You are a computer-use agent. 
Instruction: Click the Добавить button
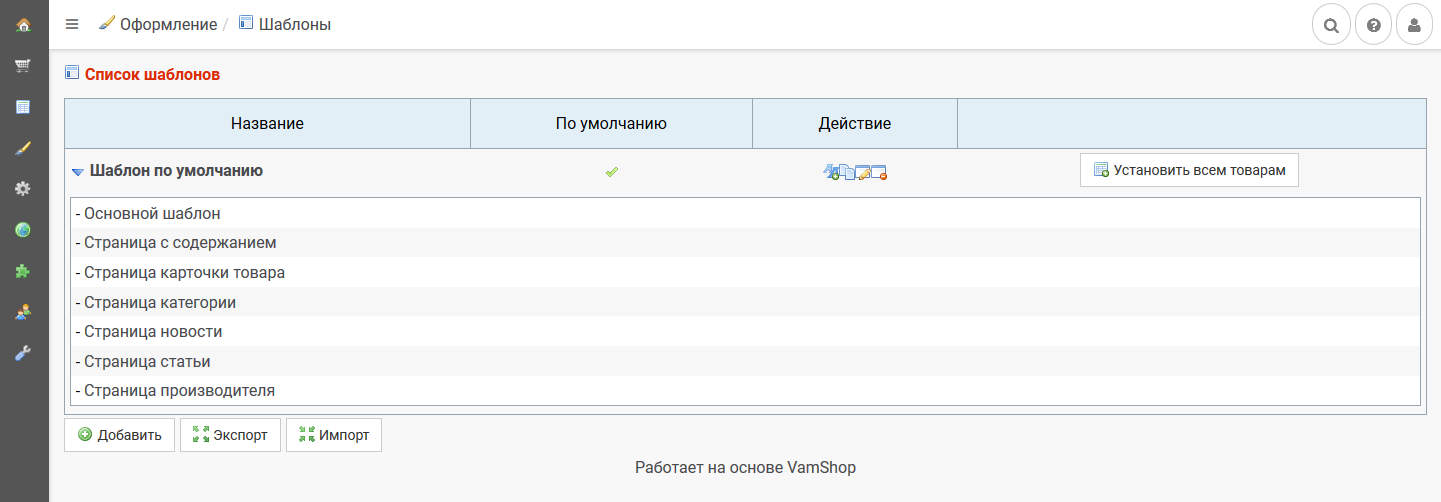pyautogui.click(x=119, y=435)
